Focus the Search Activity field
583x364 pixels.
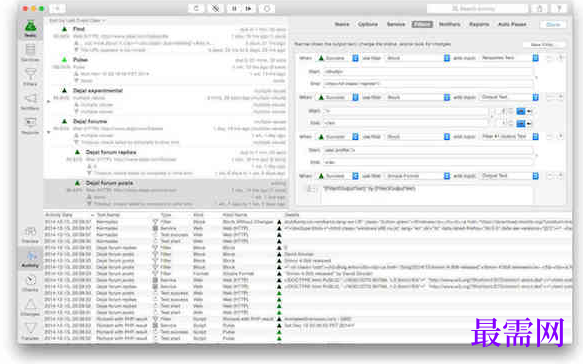[x=477, y=8]
